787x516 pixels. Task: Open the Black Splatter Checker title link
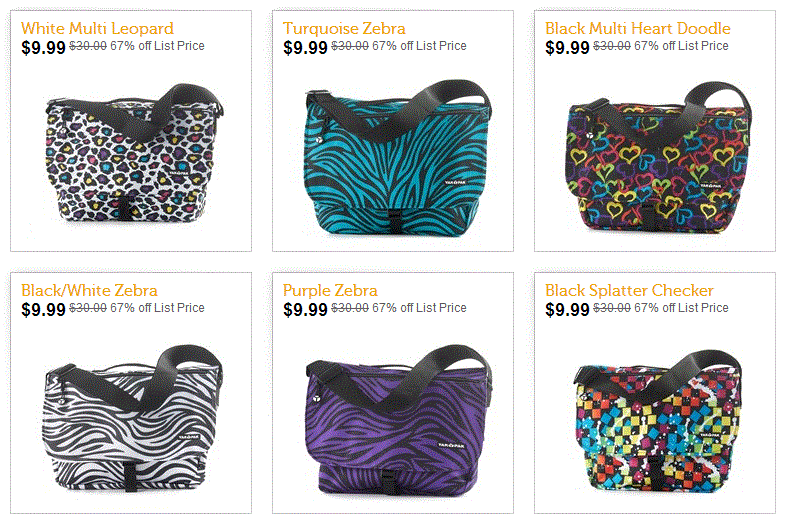click(629, 290)
